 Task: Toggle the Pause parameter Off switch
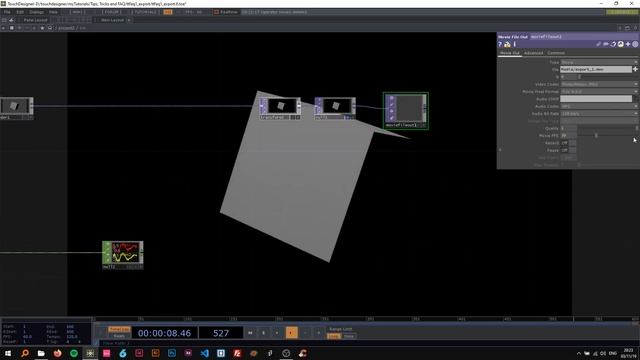tap(568, 150)
